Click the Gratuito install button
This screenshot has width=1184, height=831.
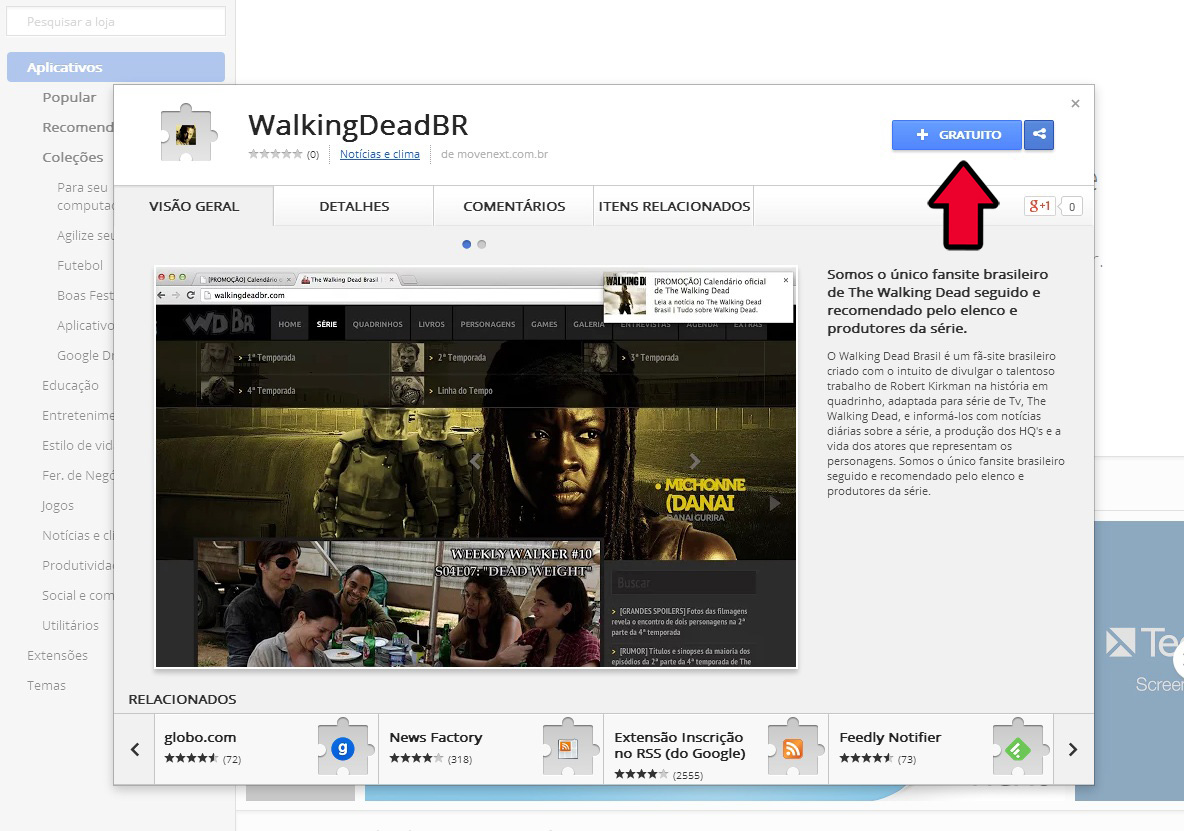957,135
